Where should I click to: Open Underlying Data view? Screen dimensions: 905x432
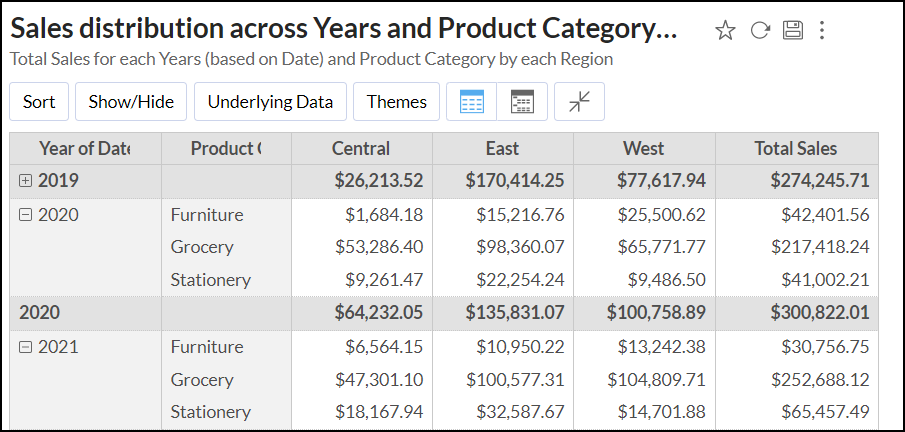click(270, 102)
